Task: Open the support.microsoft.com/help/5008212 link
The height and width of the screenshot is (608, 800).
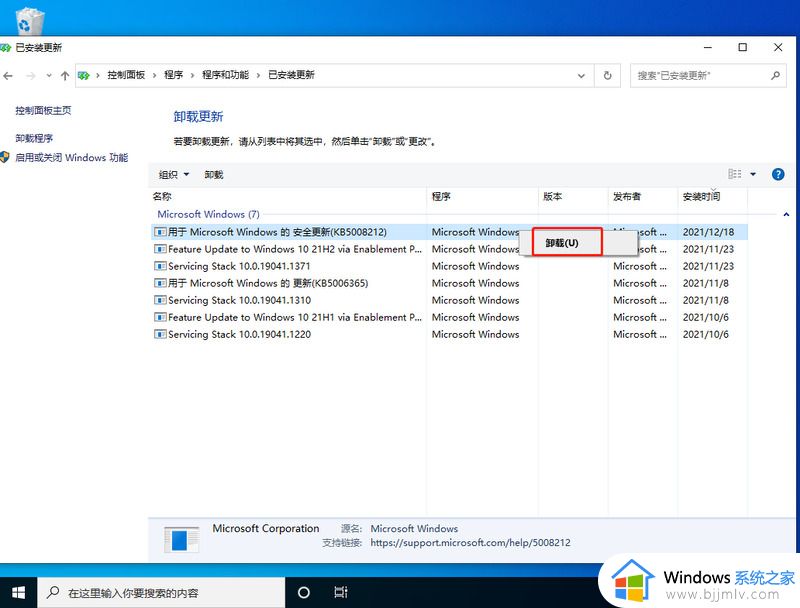Action: click(x=470, y=543)
